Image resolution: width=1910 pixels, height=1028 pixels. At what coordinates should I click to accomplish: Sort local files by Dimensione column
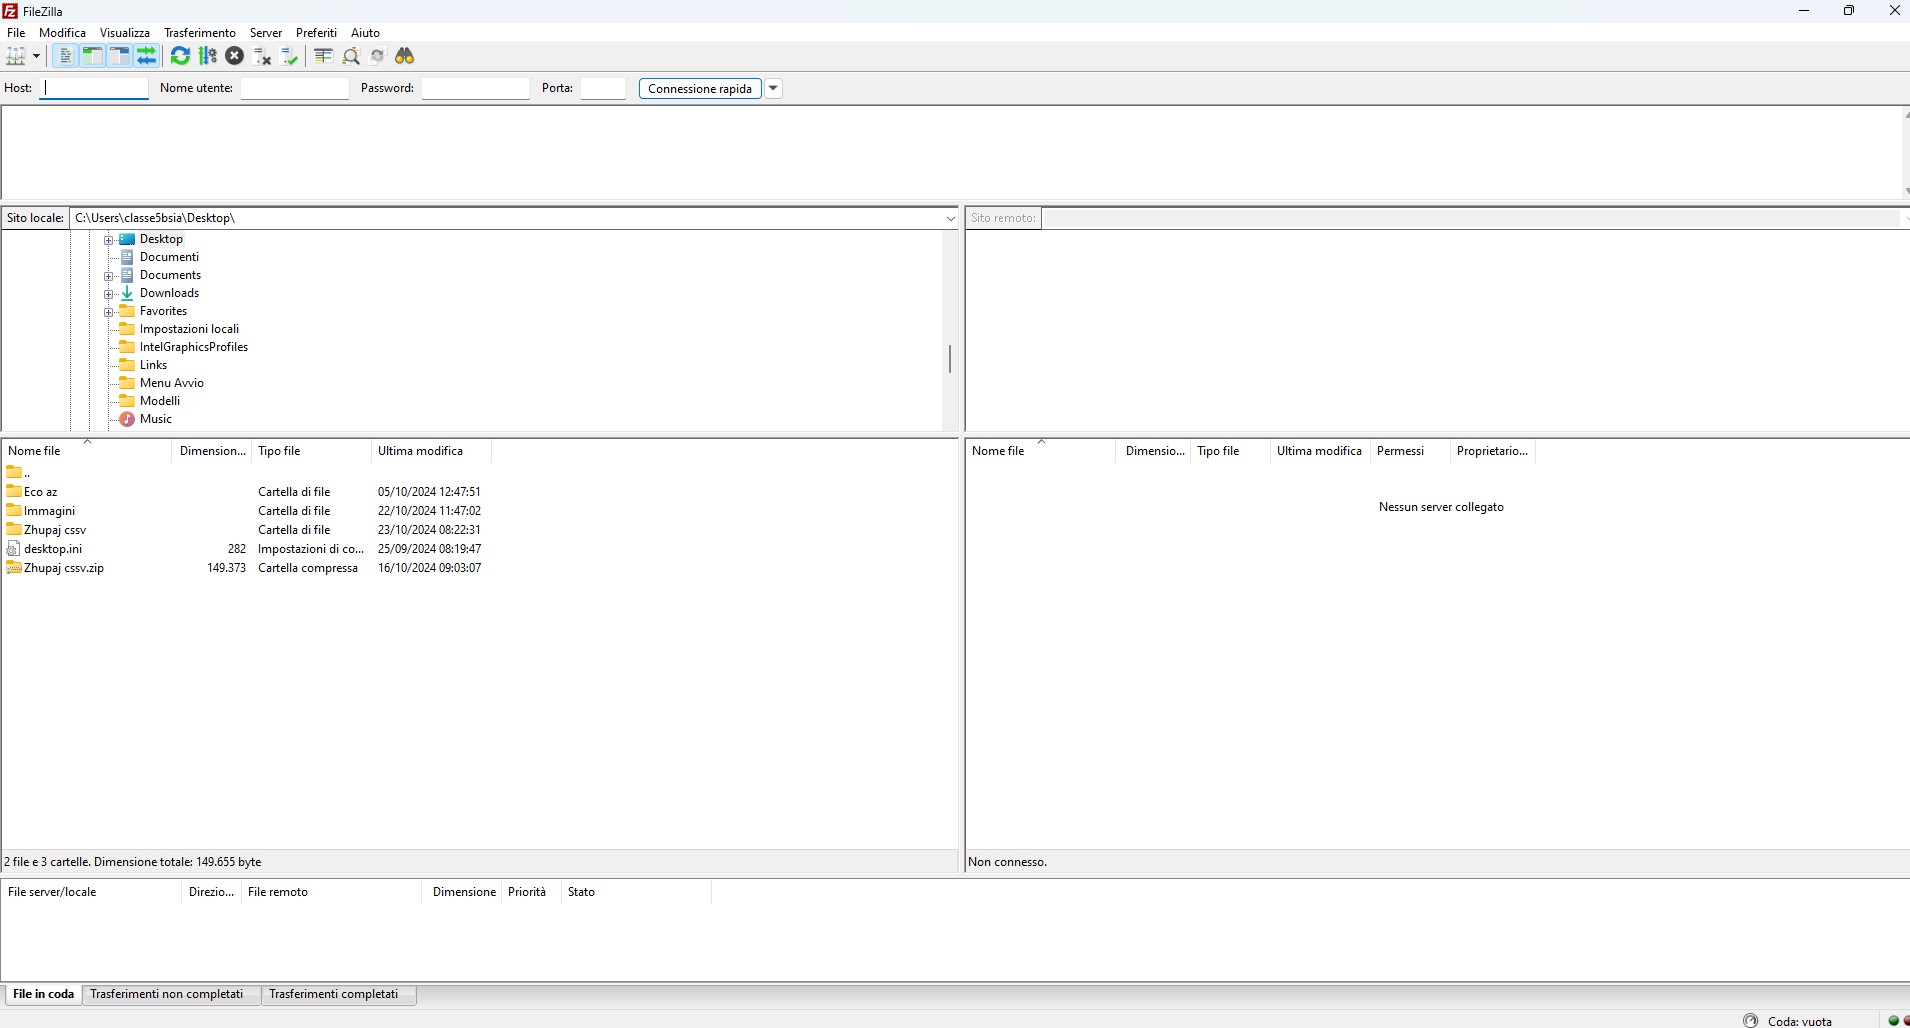[212, 451]
